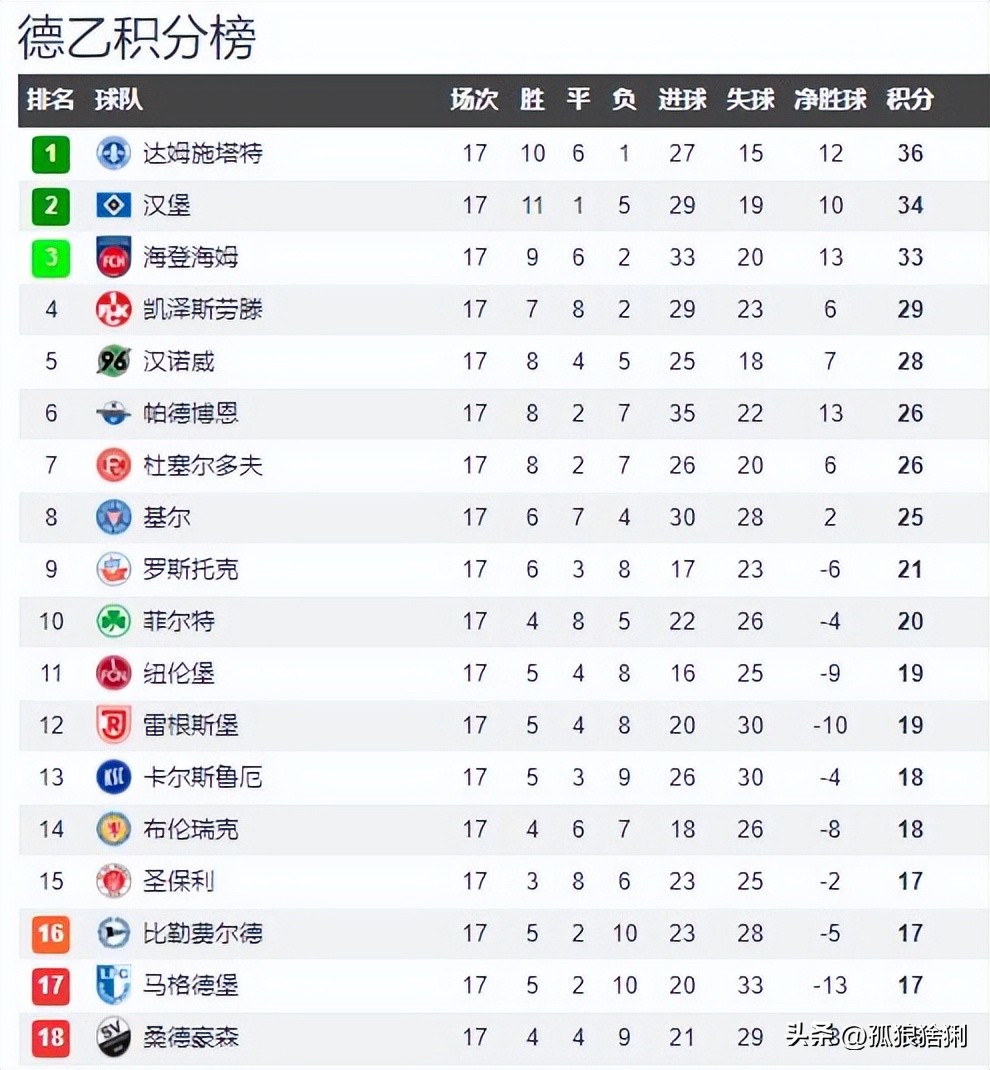
Task: Click the 马格德堡 team crest
Action: click(x=113, y=985)
